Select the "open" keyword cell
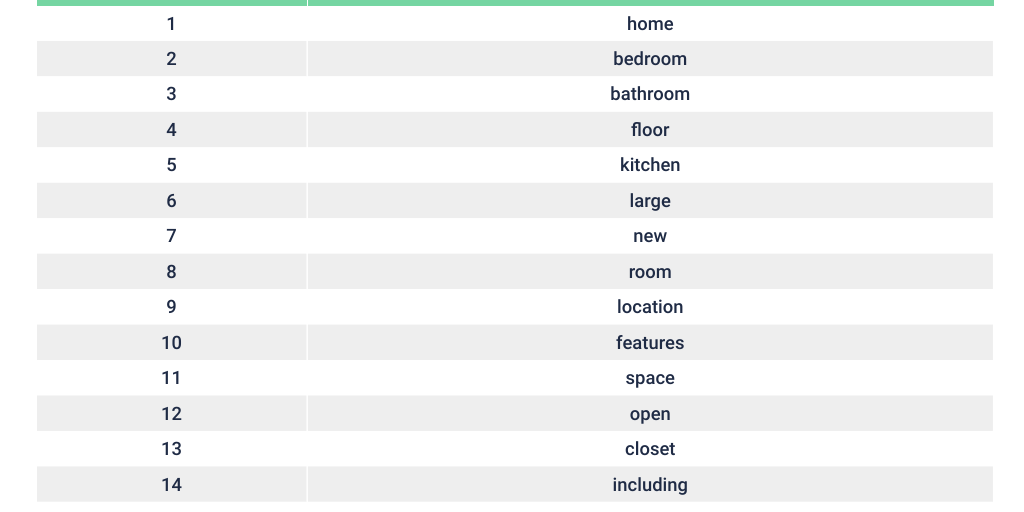1024x512 pixels. pos(650,414)
